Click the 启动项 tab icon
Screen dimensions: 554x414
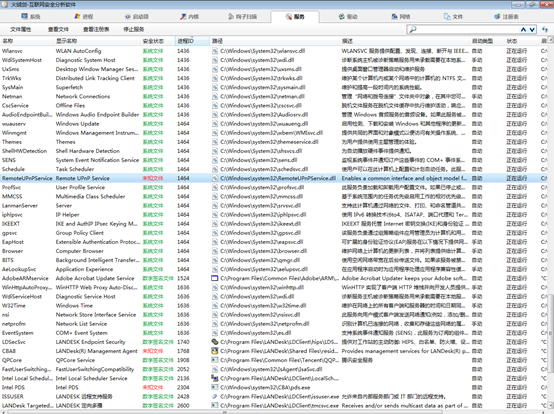[x=128, y=17]
